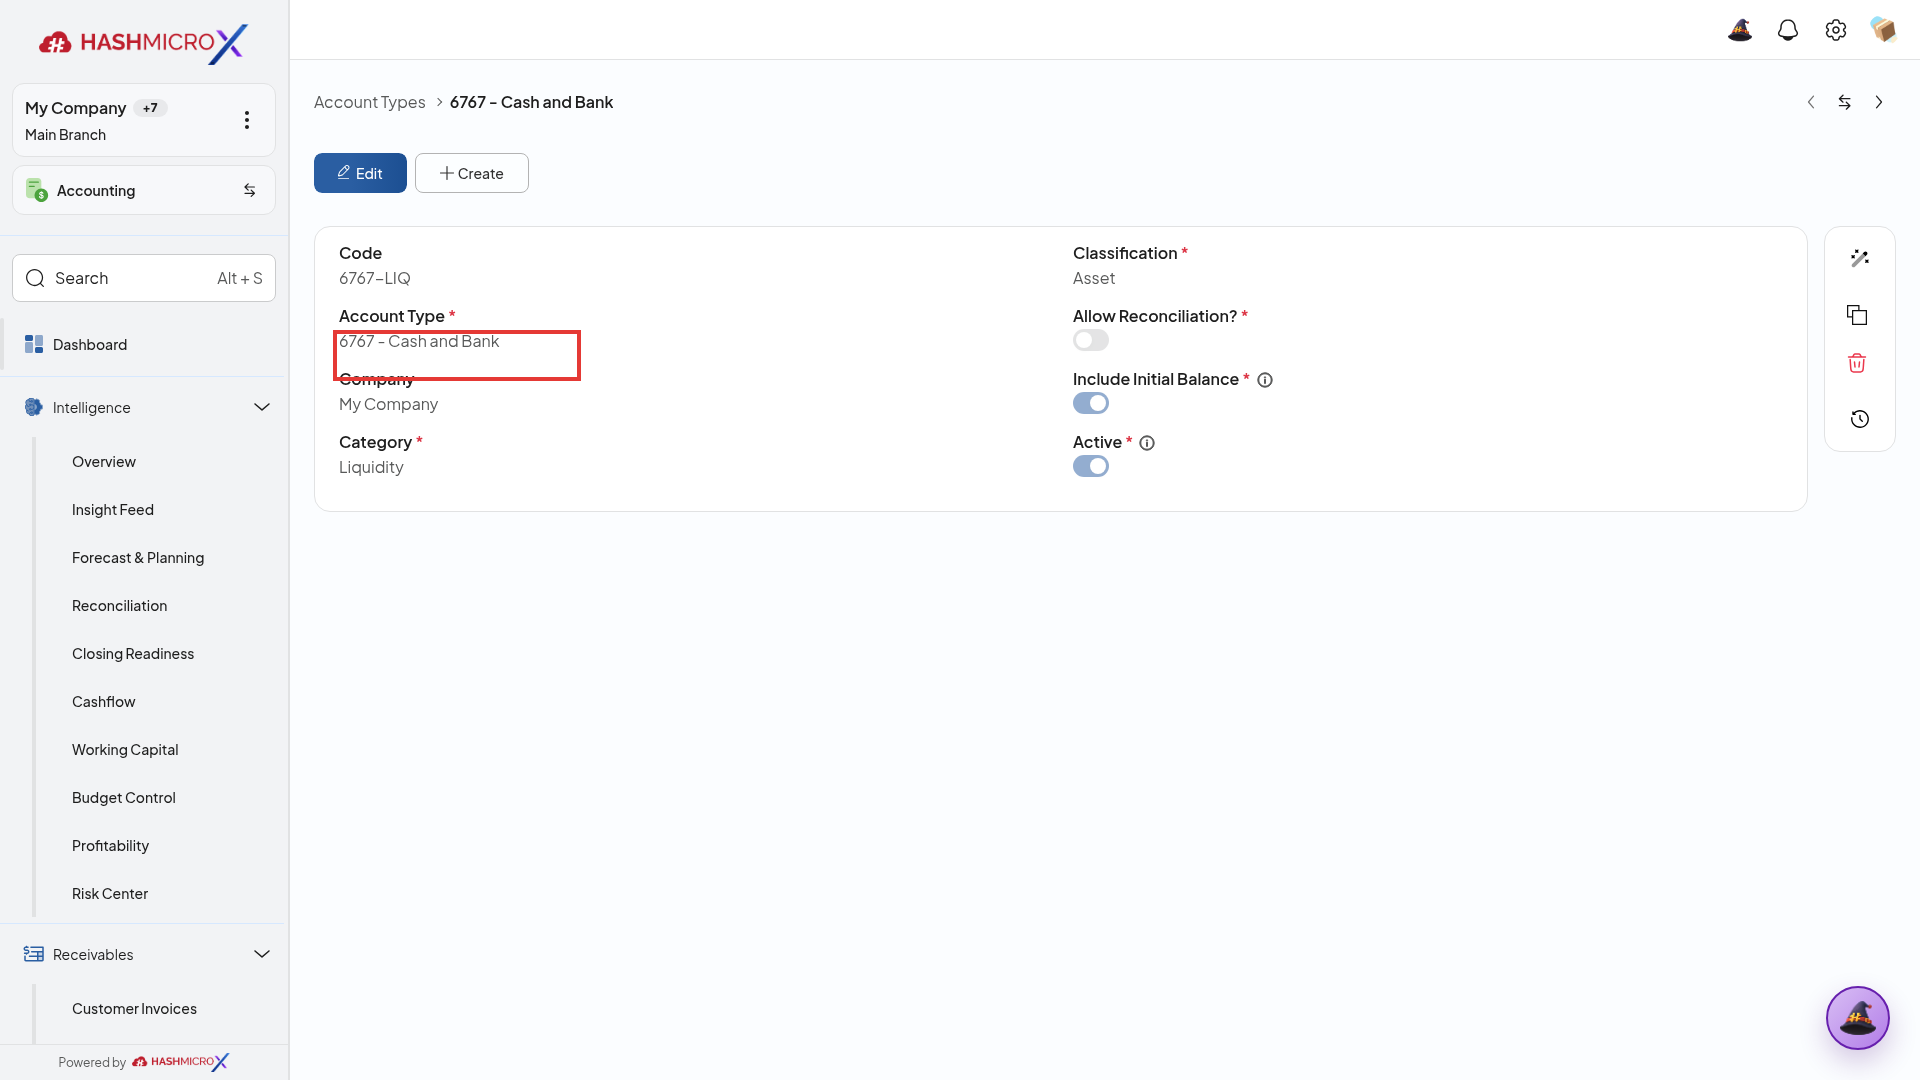Go back via Account Types breadcrumb
This screenshot has width=1920, height=1080.
(x=369, y=102)
